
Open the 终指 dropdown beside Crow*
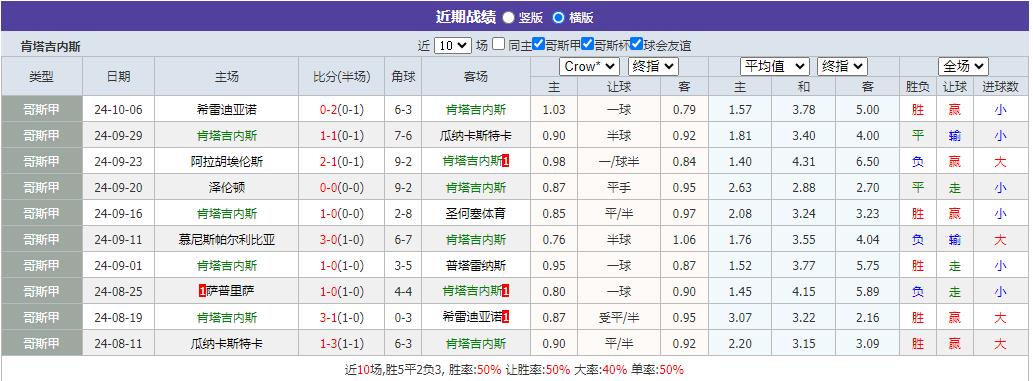[x=654, y=67]
